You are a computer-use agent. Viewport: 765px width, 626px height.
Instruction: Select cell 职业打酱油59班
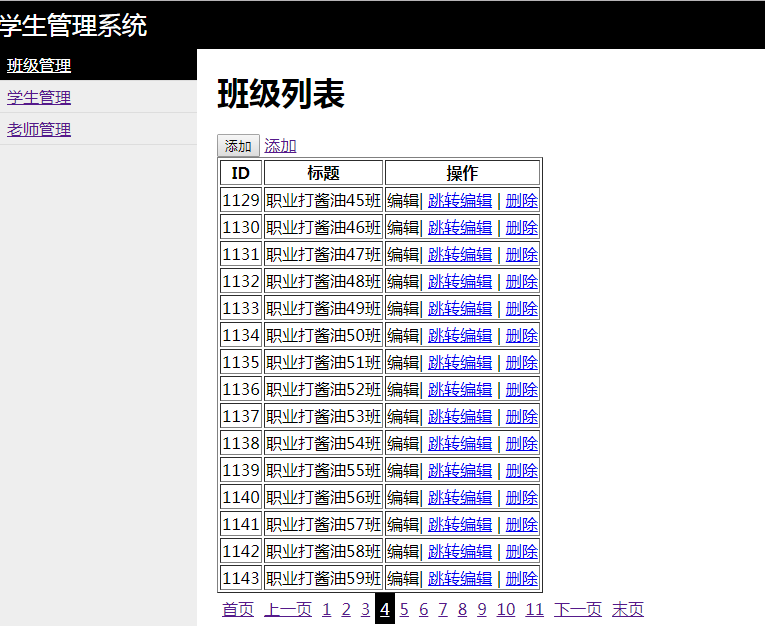pos(323,579)
